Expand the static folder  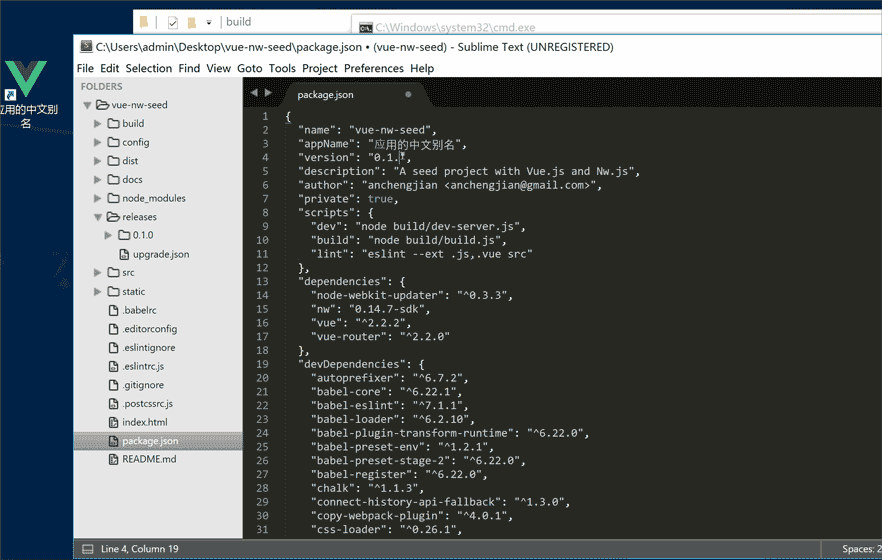pos(97,291)
